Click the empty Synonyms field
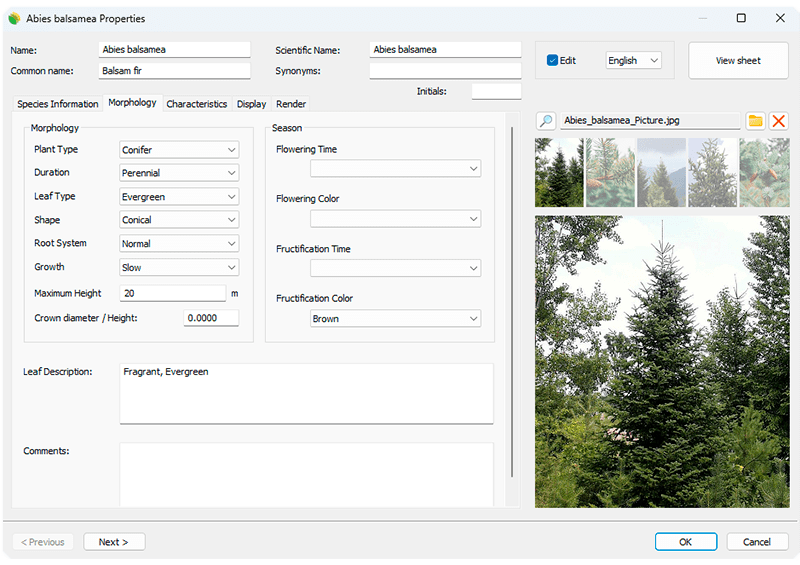 pos(445,70)
